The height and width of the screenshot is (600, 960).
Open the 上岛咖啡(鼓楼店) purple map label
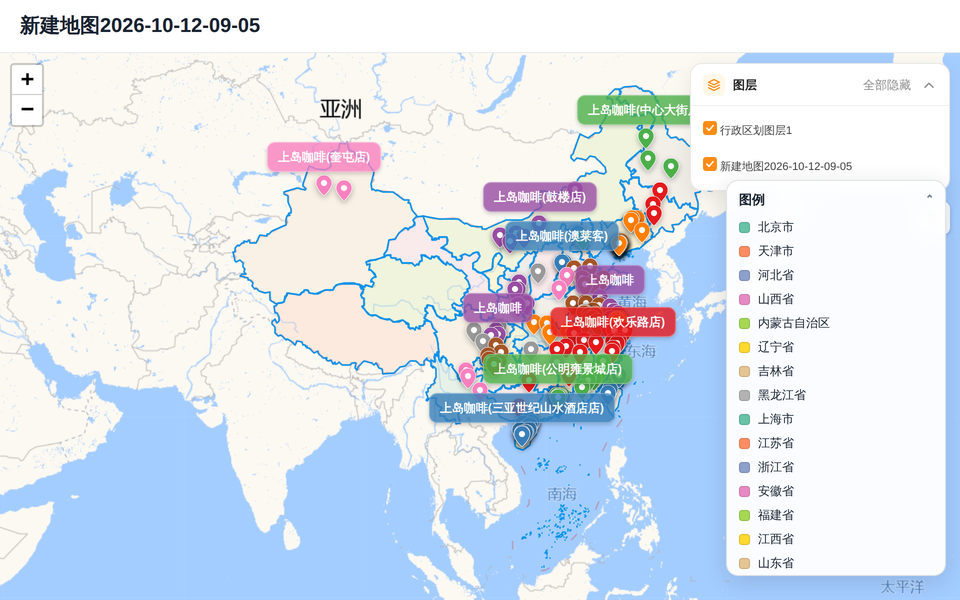coord(539,197)
